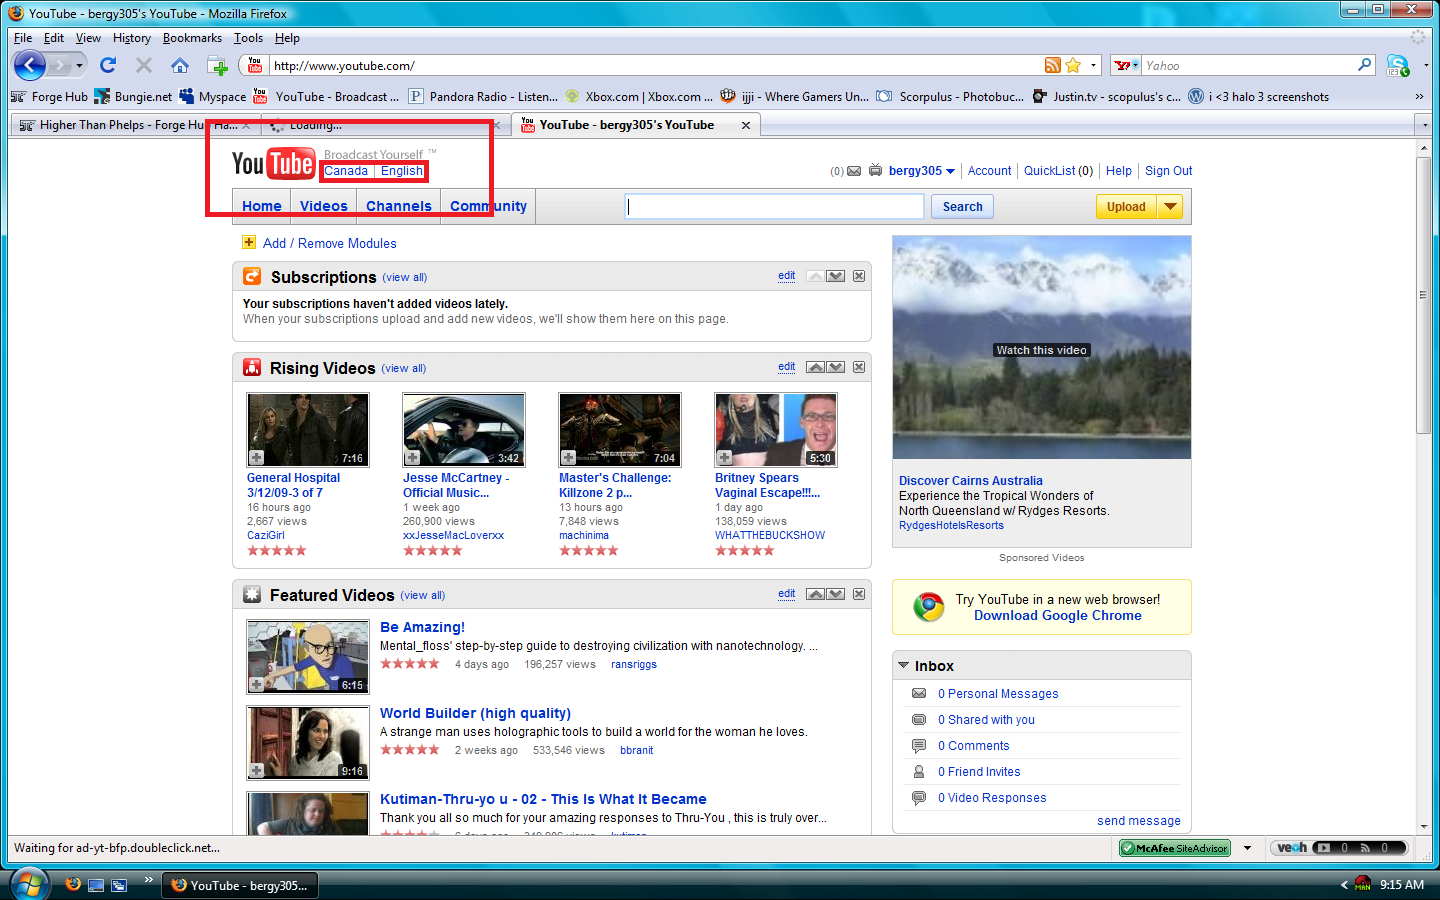Screen dimensions: 1440x900
Task: Reload the page with refresh icon
Action: pyautogui.click(x=108, y=66)
